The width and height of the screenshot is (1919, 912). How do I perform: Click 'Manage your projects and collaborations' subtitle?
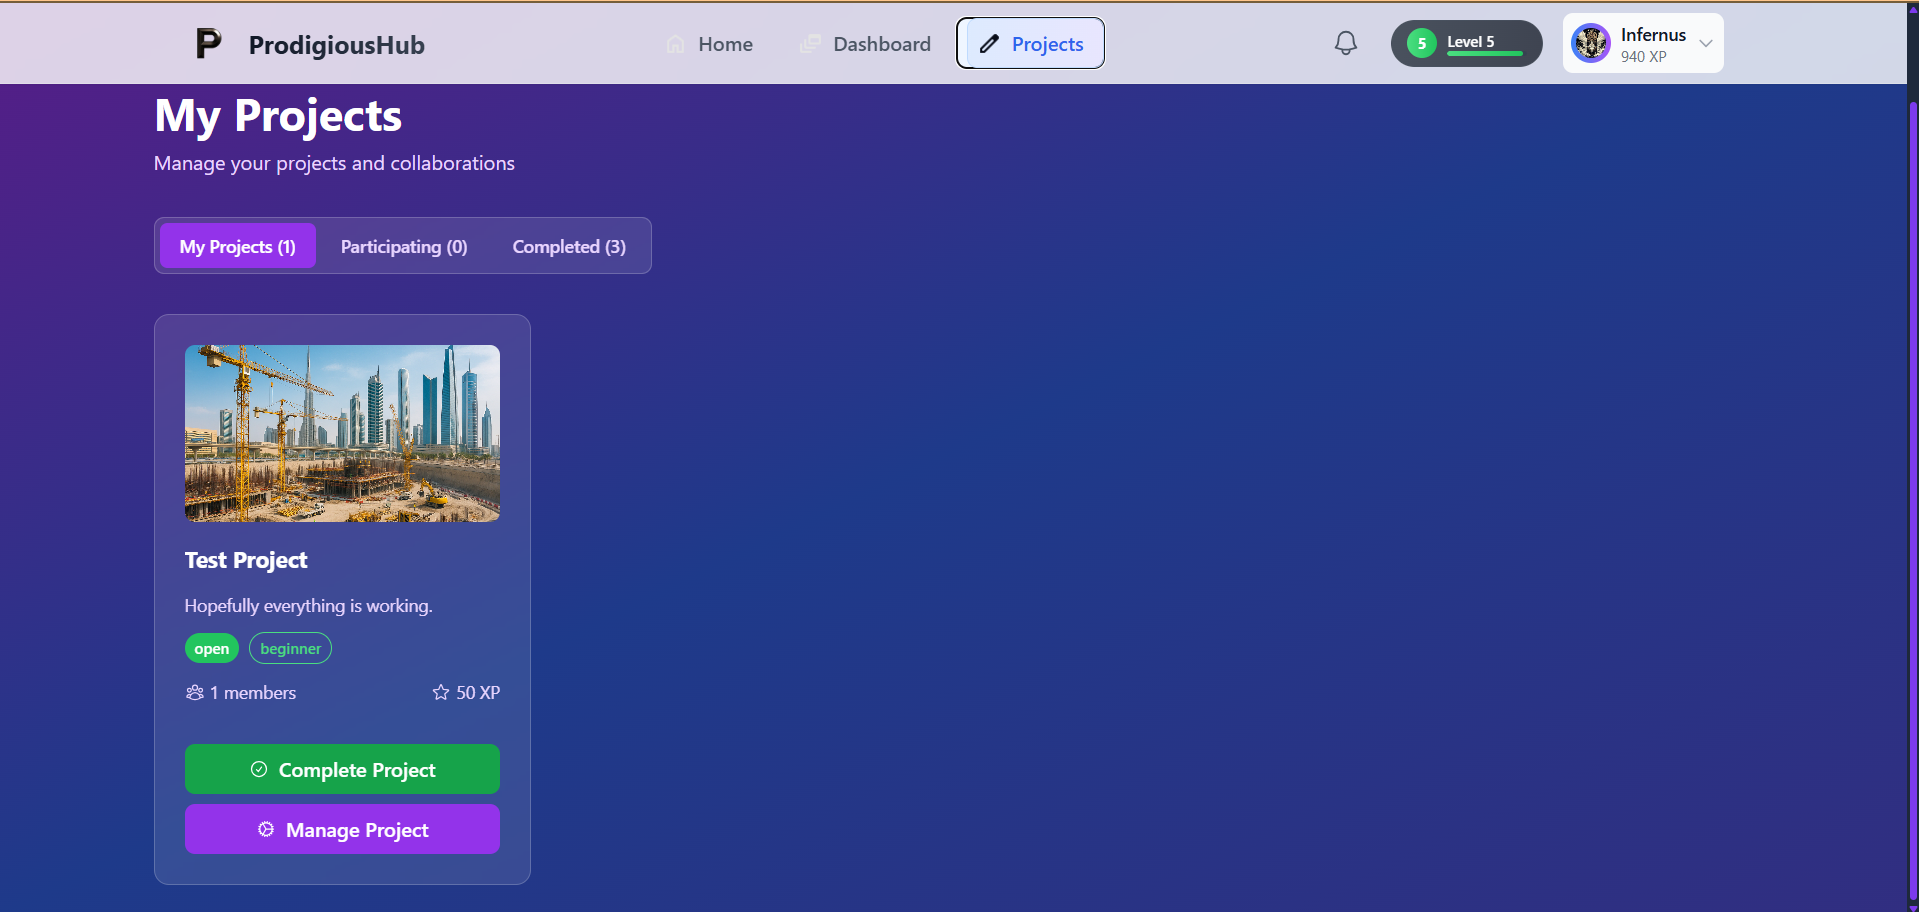(x=334, y=163)
